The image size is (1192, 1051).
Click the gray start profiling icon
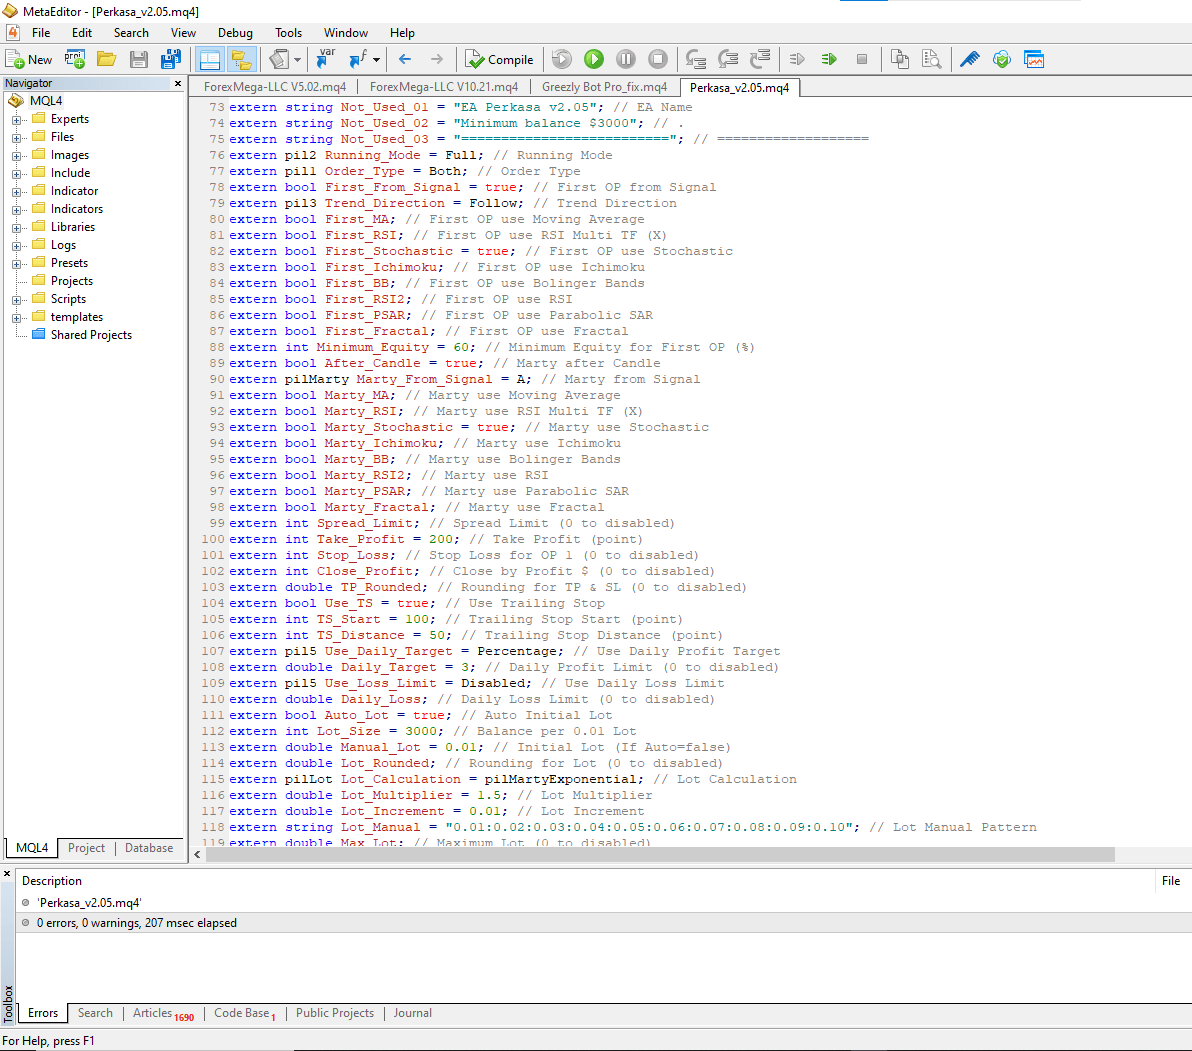(x=797, y=59)
